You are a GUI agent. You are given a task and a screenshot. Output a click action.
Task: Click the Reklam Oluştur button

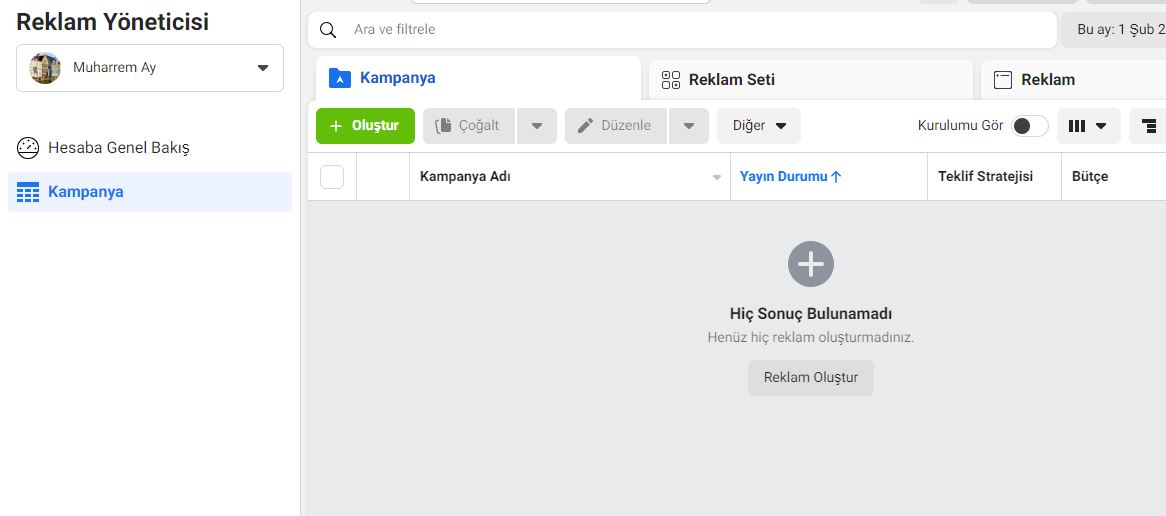(811, 378)
